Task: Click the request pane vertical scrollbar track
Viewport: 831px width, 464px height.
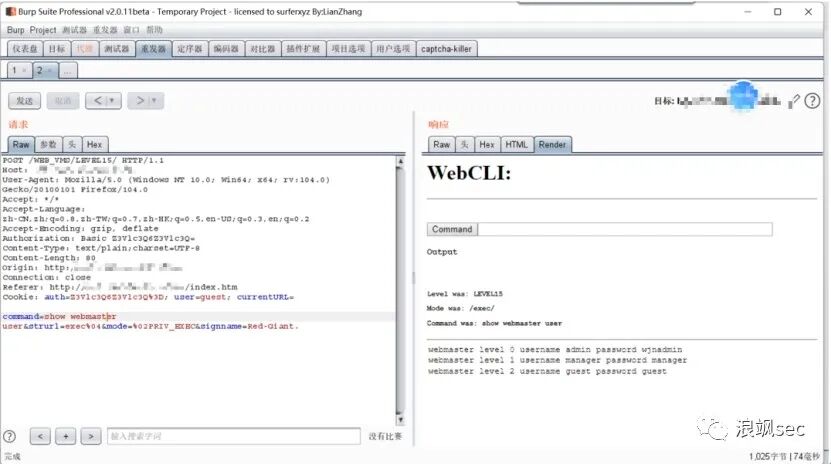Action: click(x=401, y=290)
